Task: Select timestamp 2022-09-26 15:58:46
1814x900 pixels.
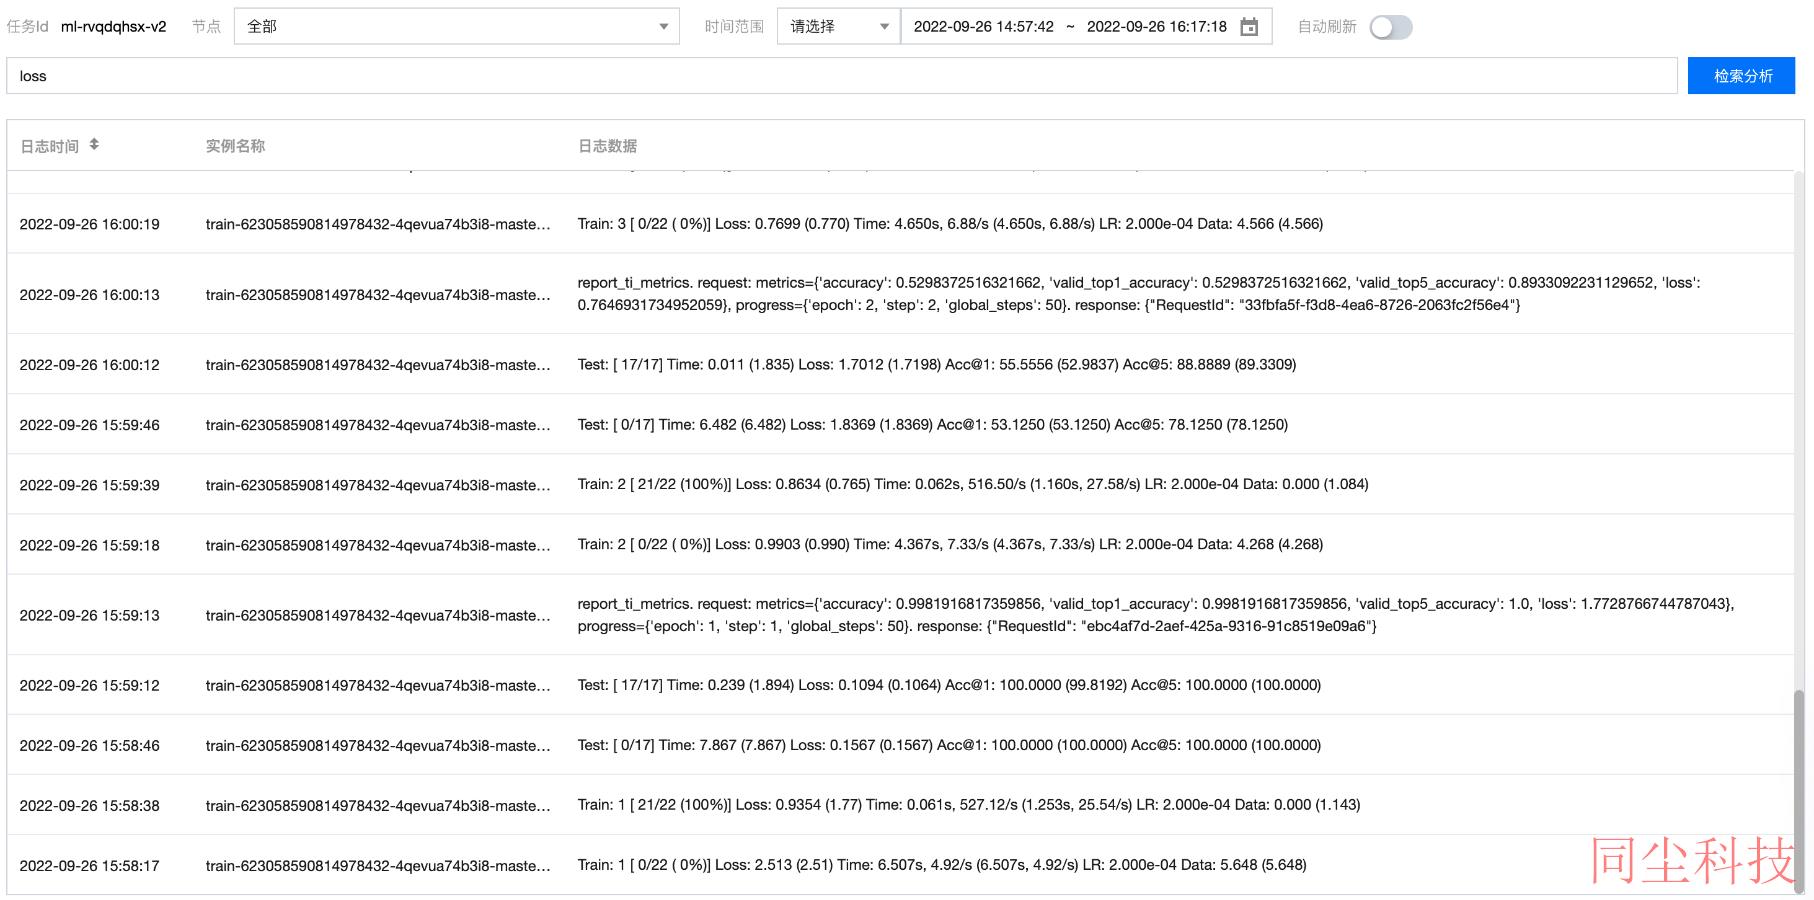Action: coord(90,745)
